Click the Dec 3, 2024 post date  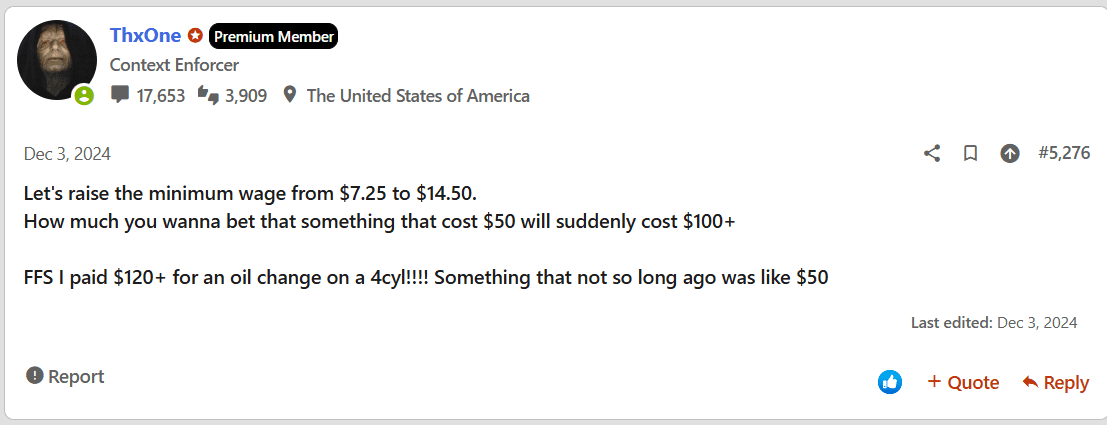(x=67, y=154)
